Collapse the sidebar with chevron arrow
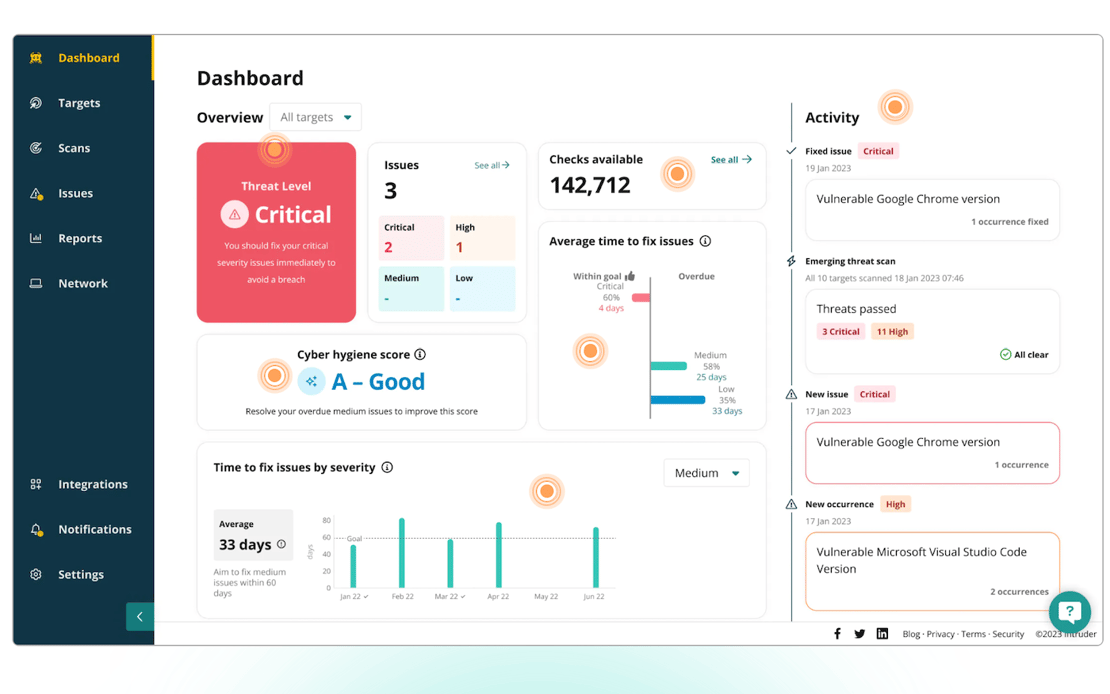 139,616
